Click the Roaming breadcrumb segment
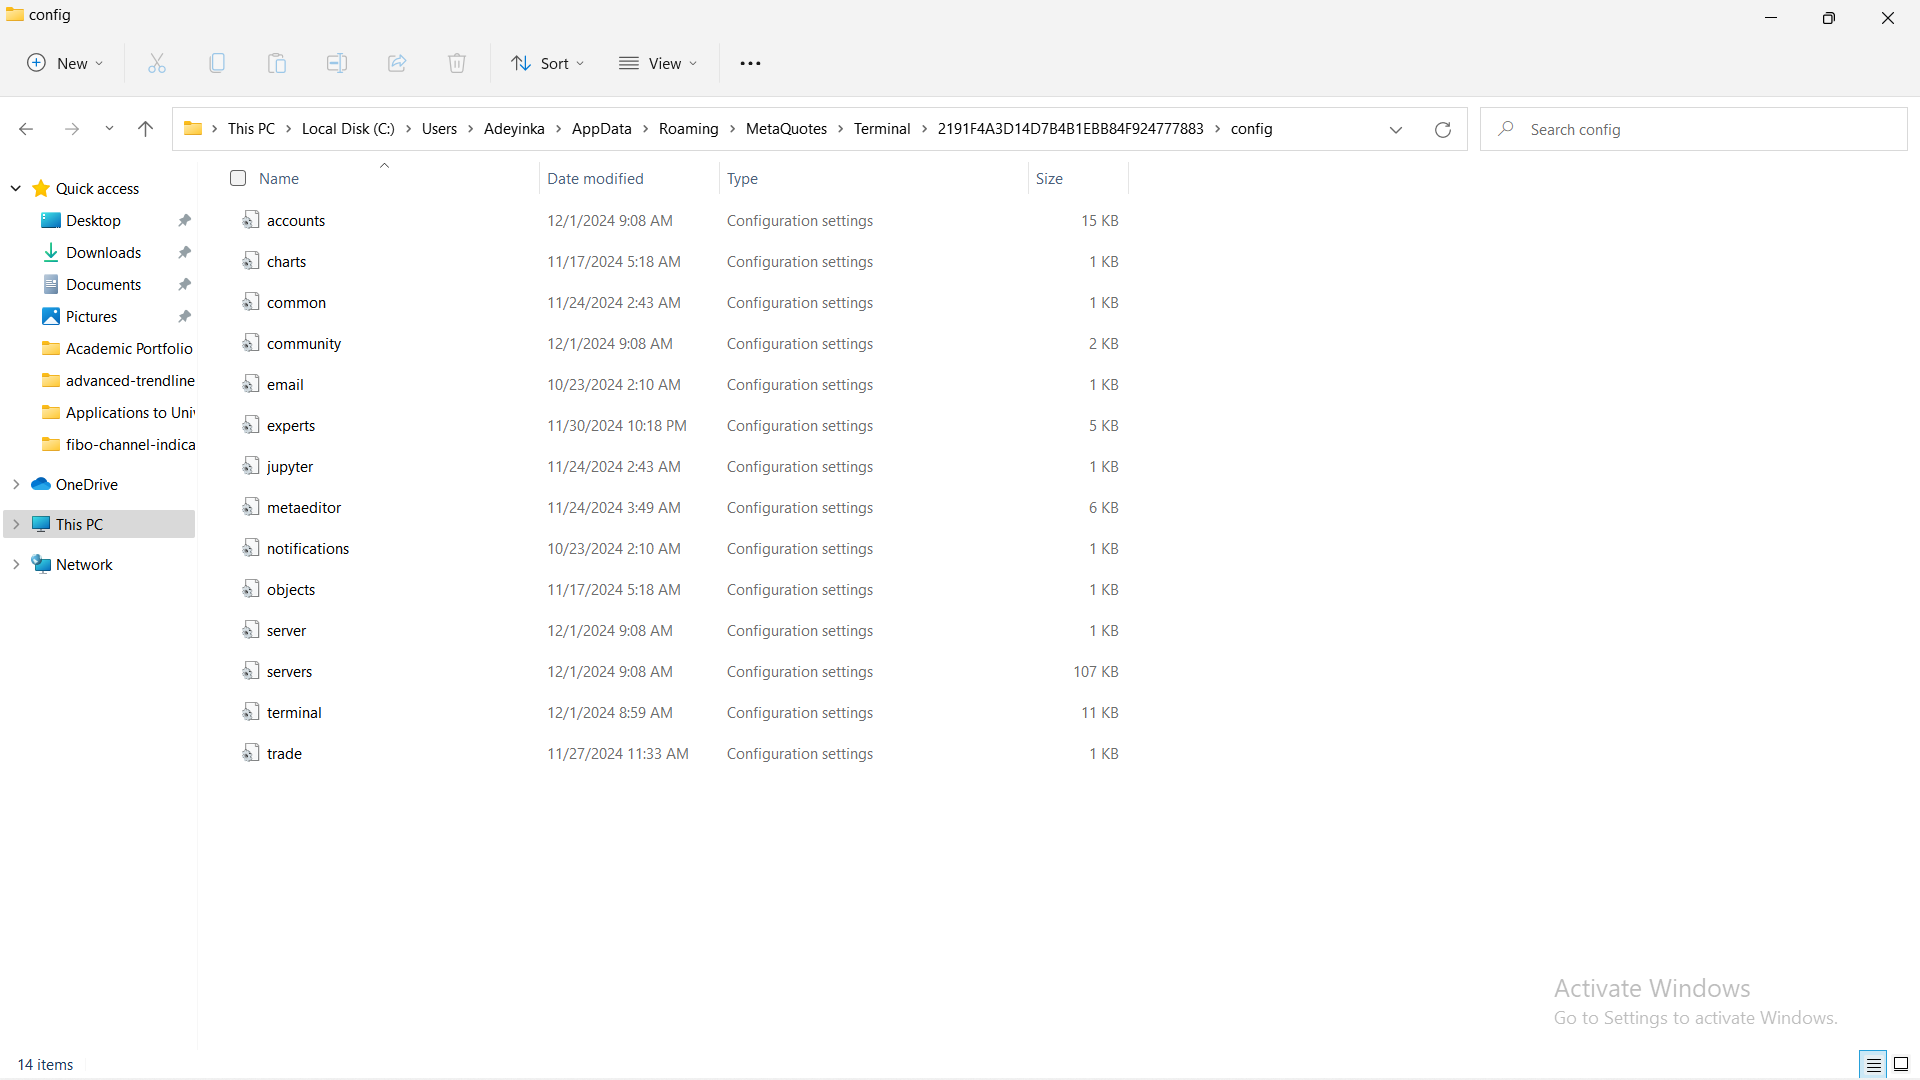This screenshot has width=1920, height=1080. point(688,129)
